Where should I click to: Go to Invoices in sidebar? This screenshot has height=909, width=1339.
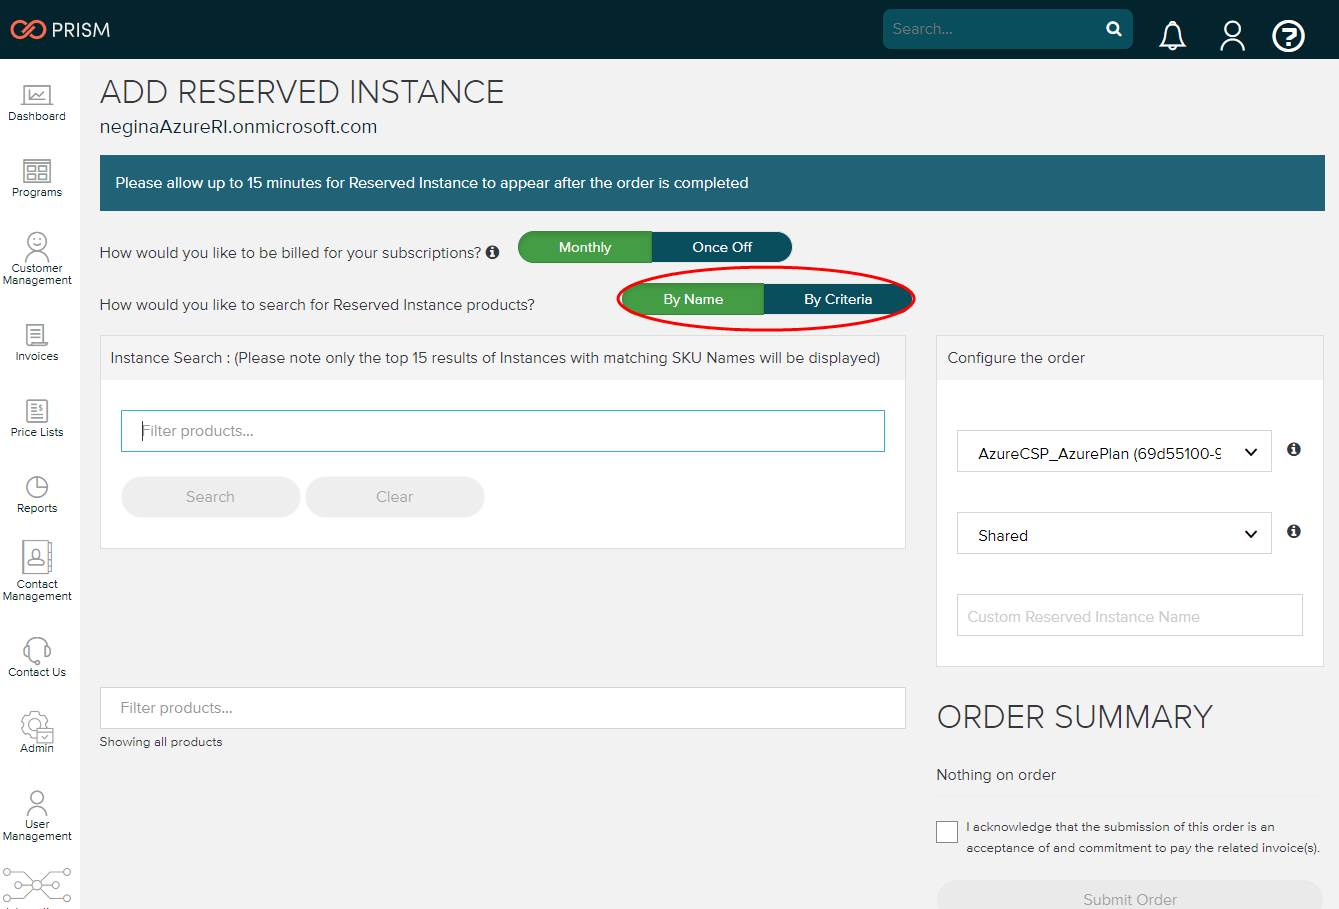[x=37, y=343]
